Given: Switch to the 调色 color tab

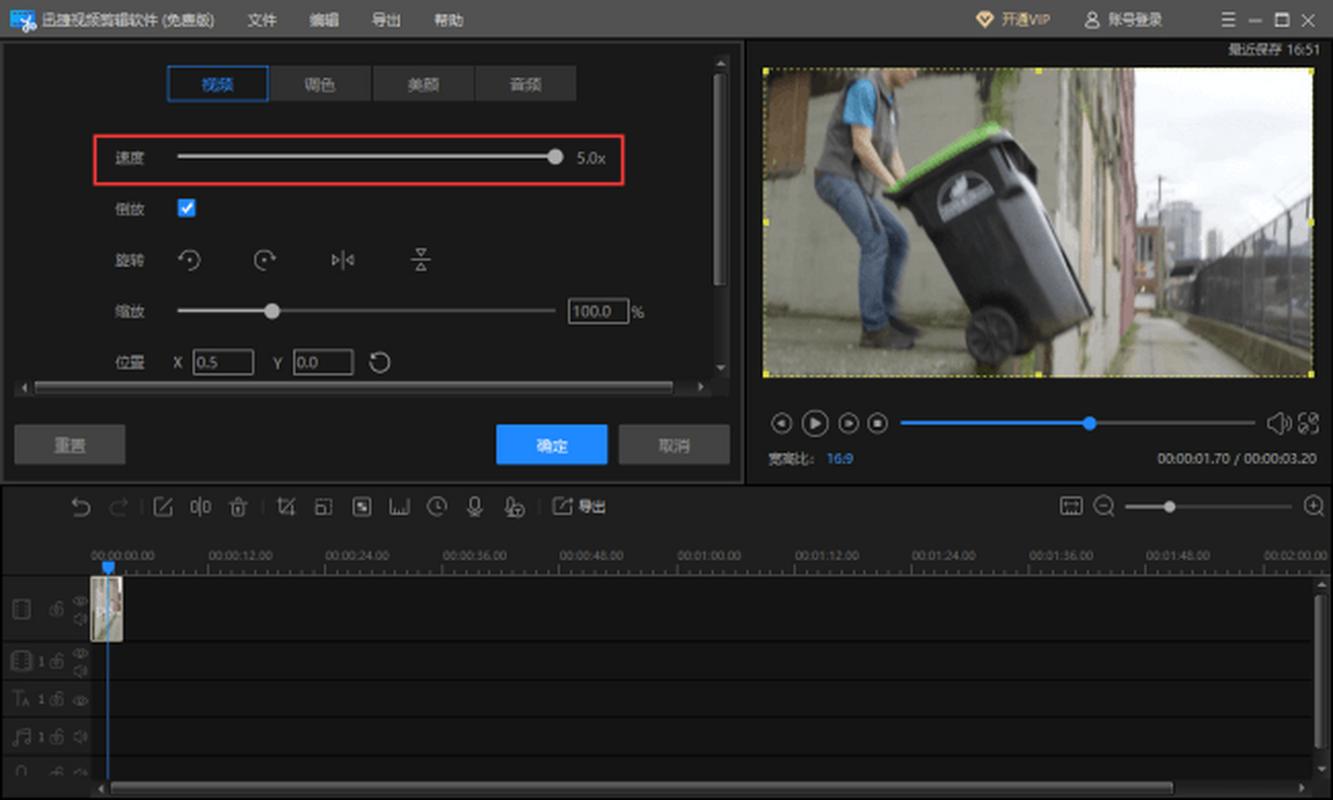Looking at the screenshot, I should coord(320,85).
